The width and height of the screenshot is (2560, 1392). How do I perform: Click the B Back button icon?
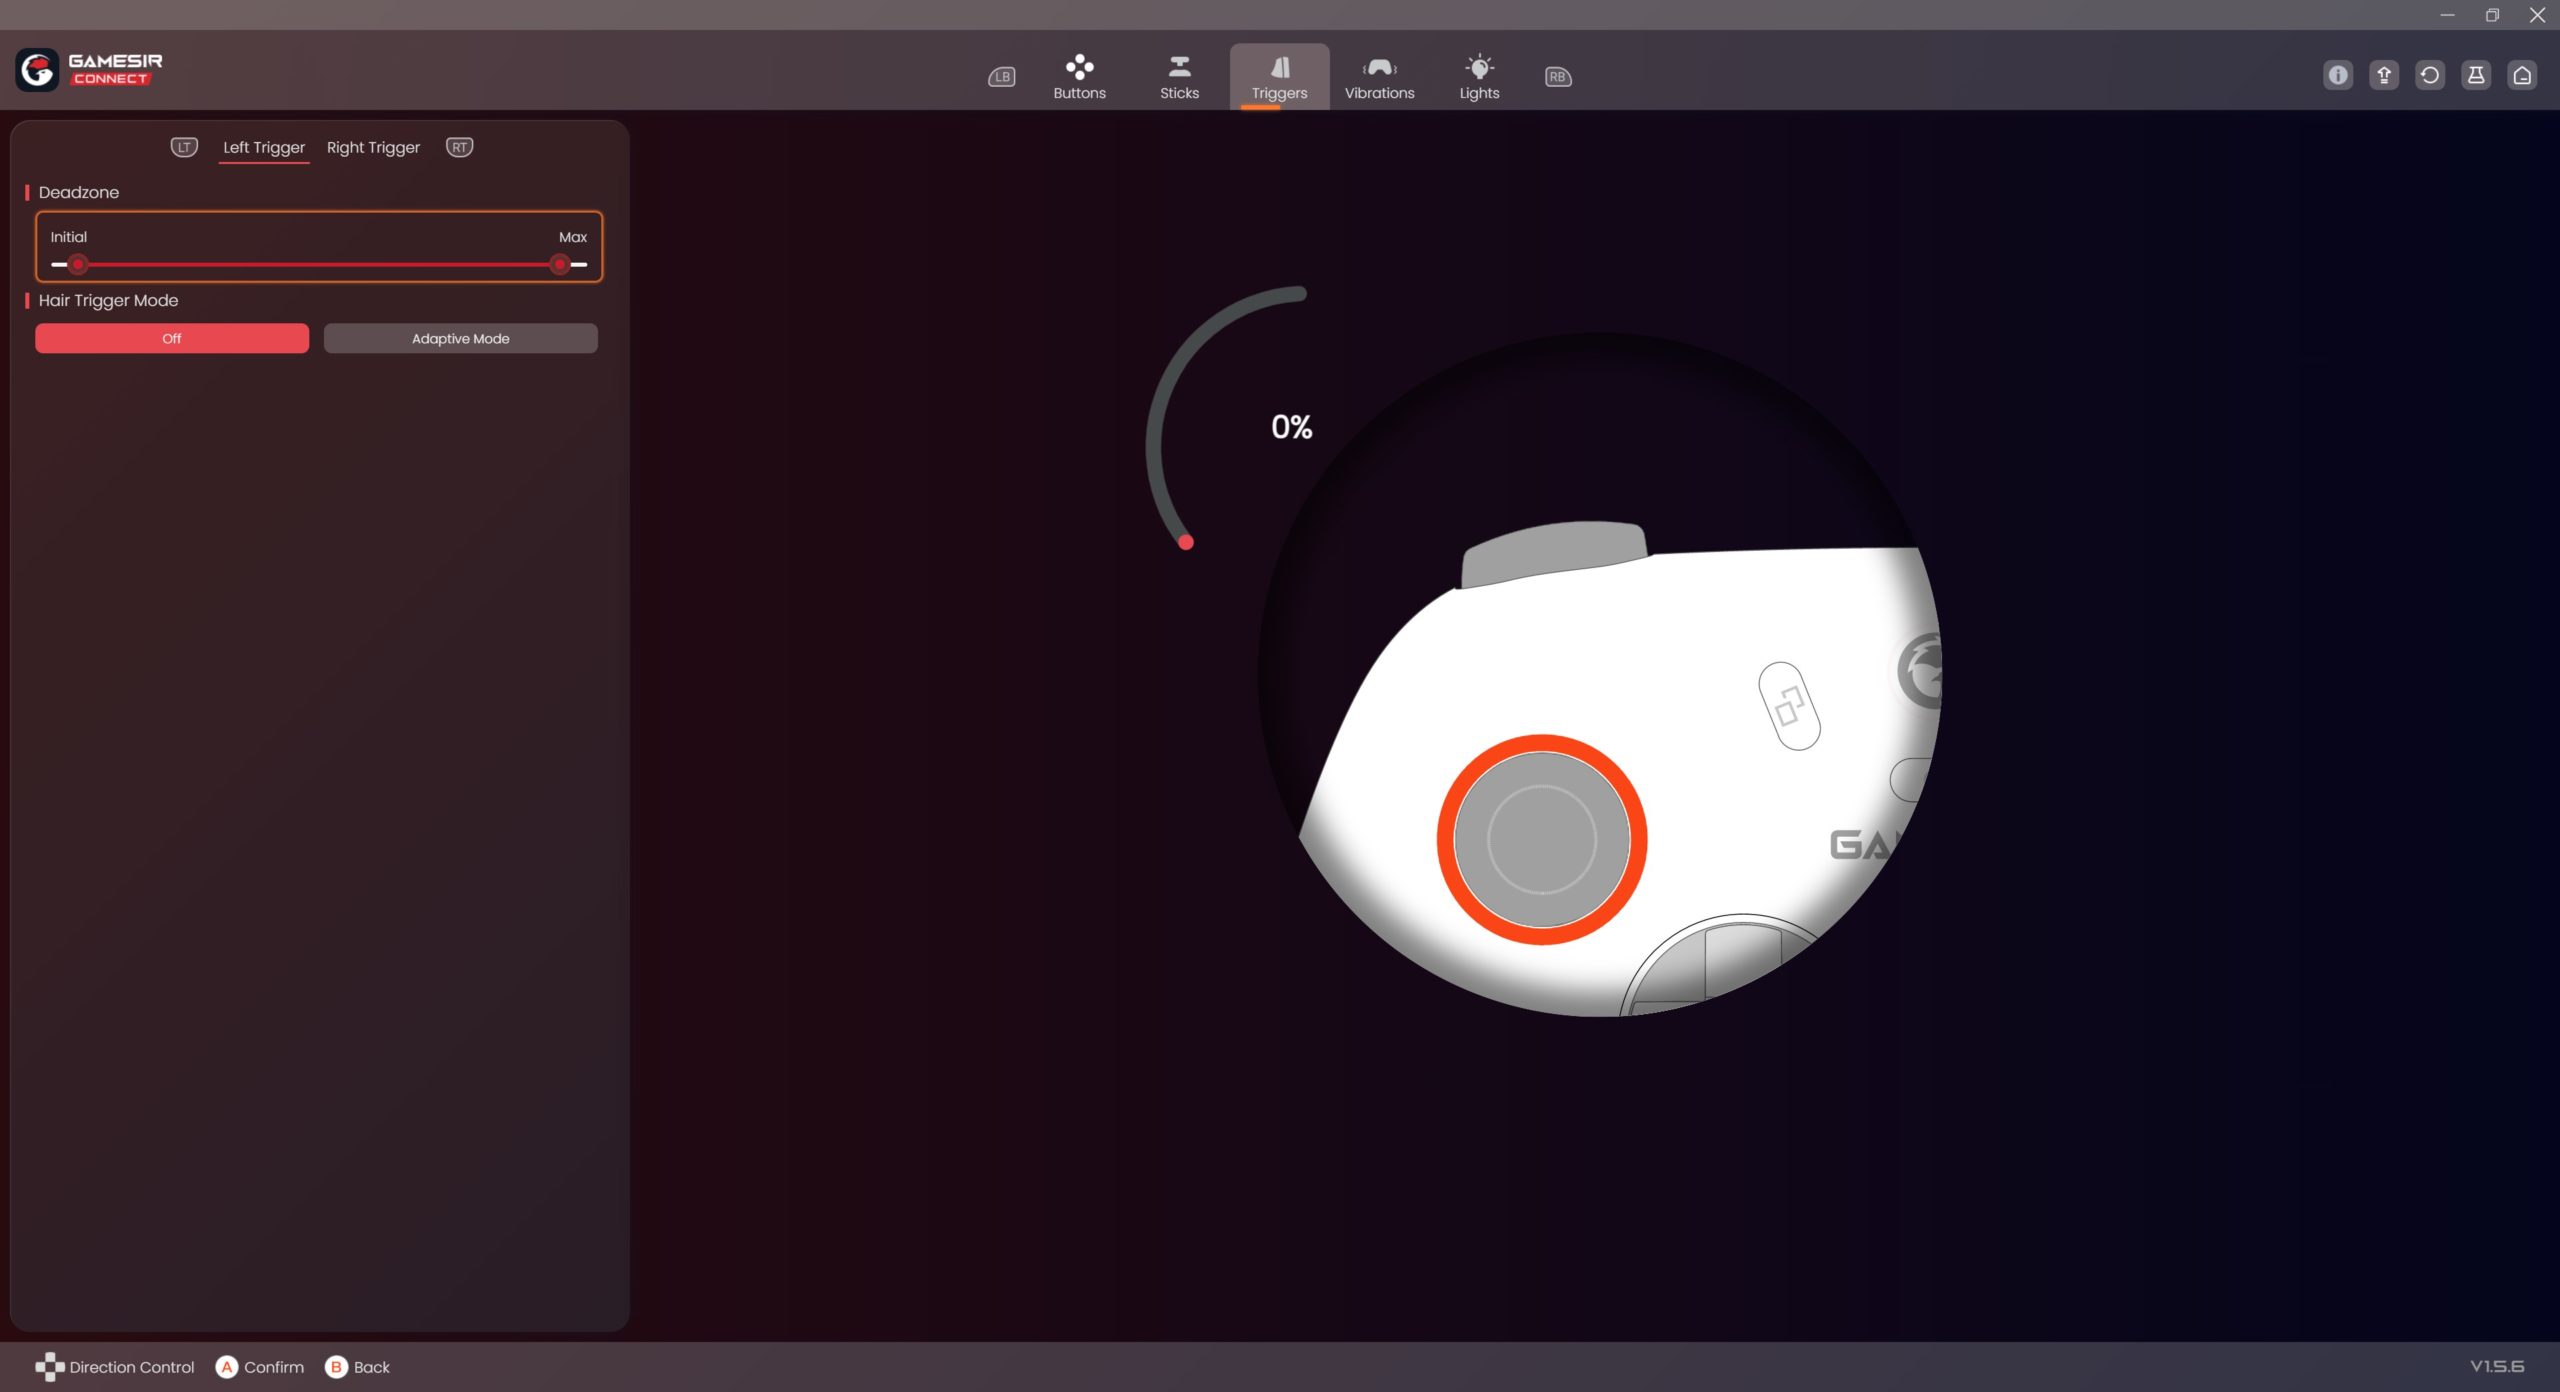pyautogui.click(x=336, y=1366)
